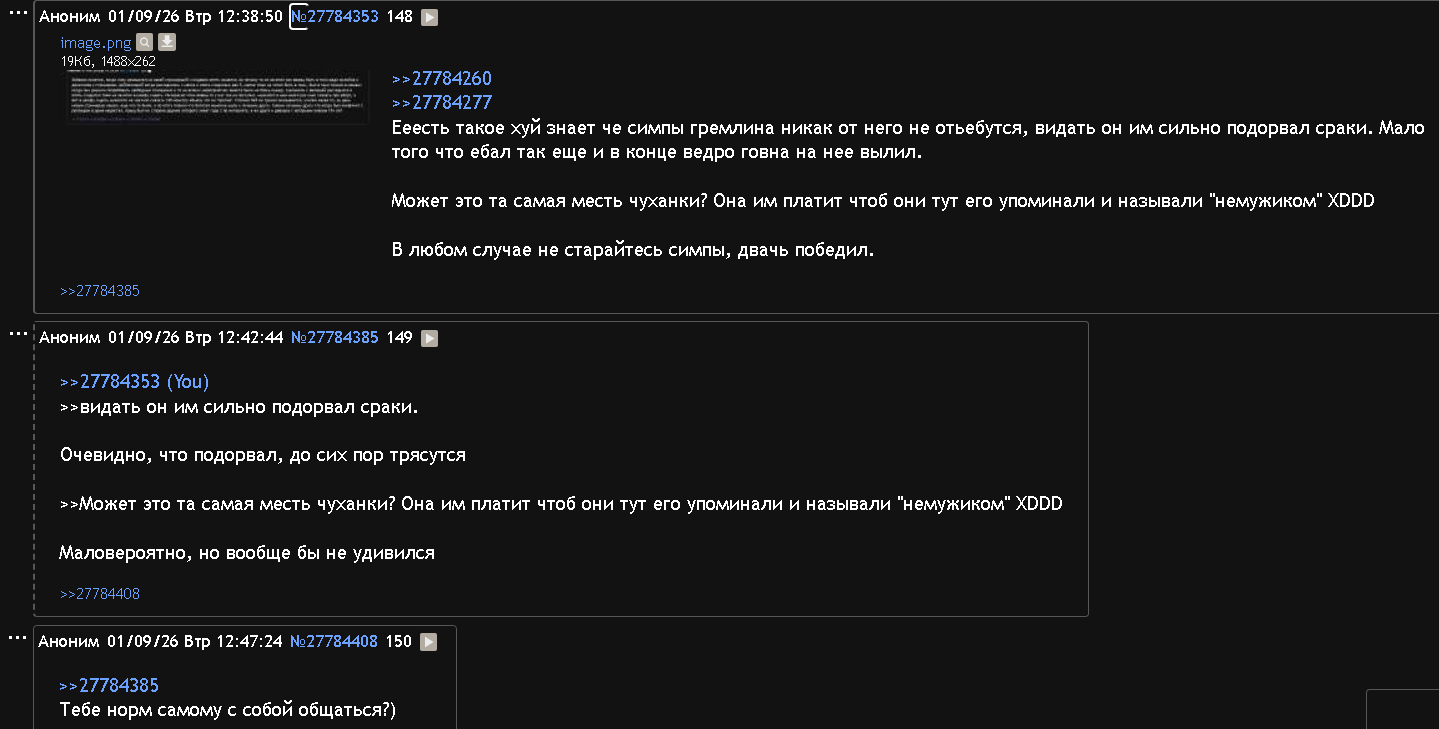Open the three-dot menu of post 150
1439x729 pixels.
pos(18,636)
